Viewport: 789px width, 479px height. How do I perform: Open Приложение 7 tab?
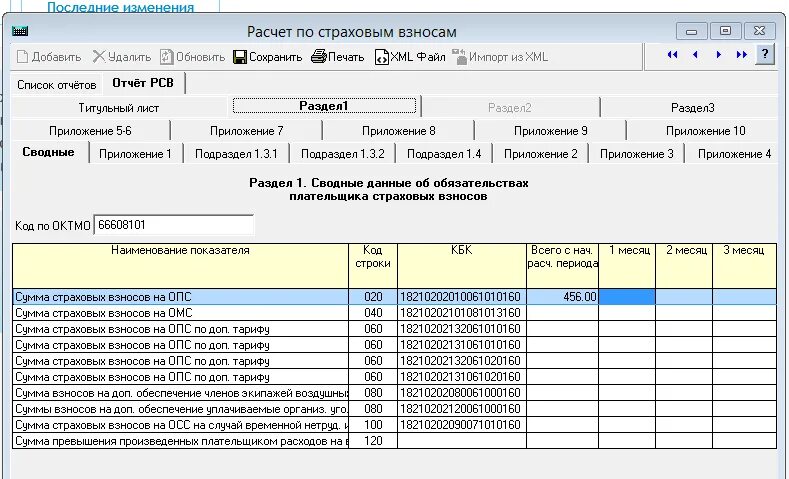coord(247,131)
